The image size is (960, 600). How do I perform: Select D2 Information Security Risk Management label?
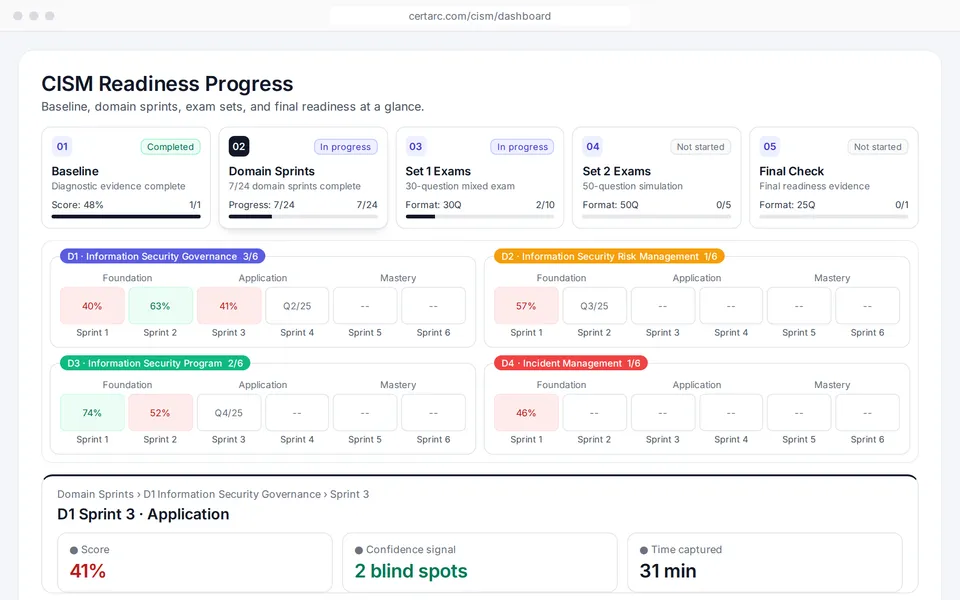point(609,257)
